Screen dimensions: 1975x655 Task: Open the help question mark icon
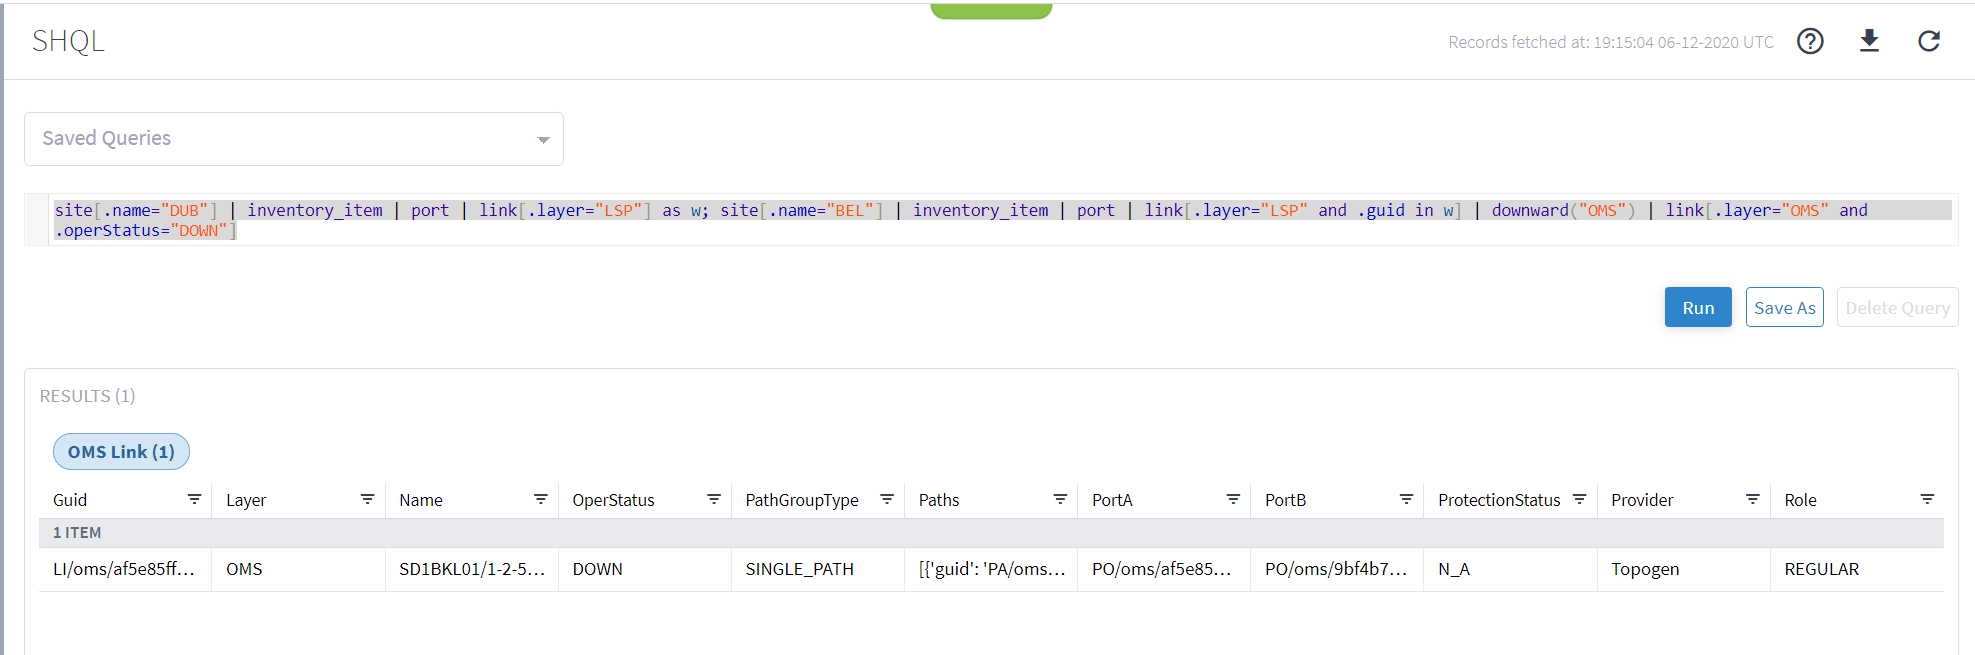1810,41
